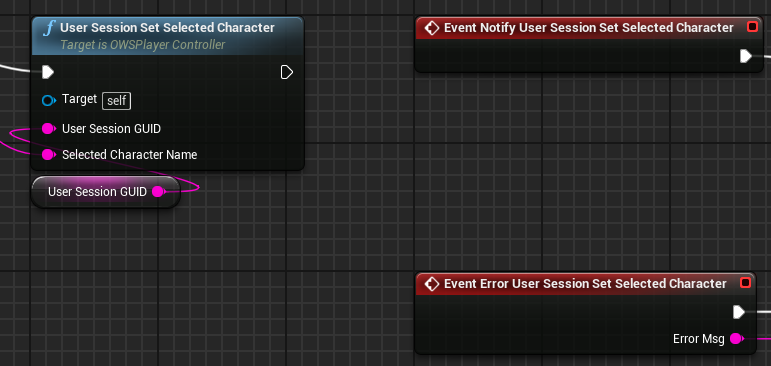Click the red delegate pin on Event Notify node
Viewport: 771px width, 366px height.
point(752,27)
